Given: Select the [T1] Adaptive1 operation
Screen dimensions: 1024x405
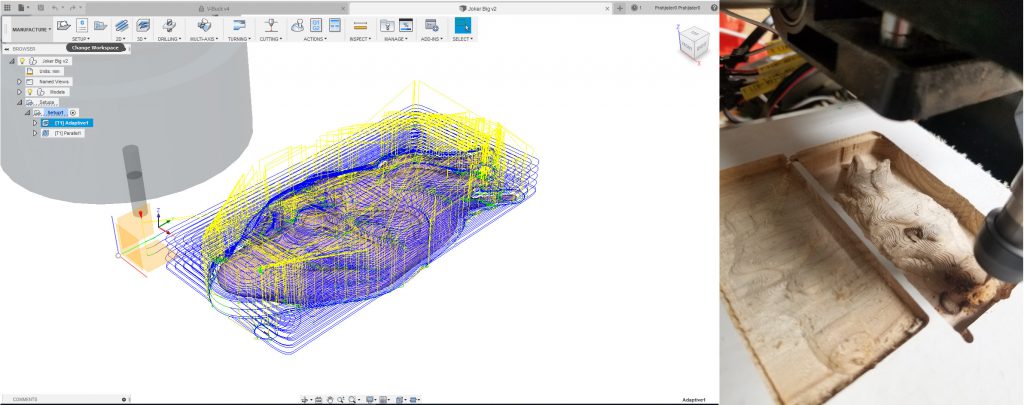Looking at the screenshot, I should coord(67,123).
